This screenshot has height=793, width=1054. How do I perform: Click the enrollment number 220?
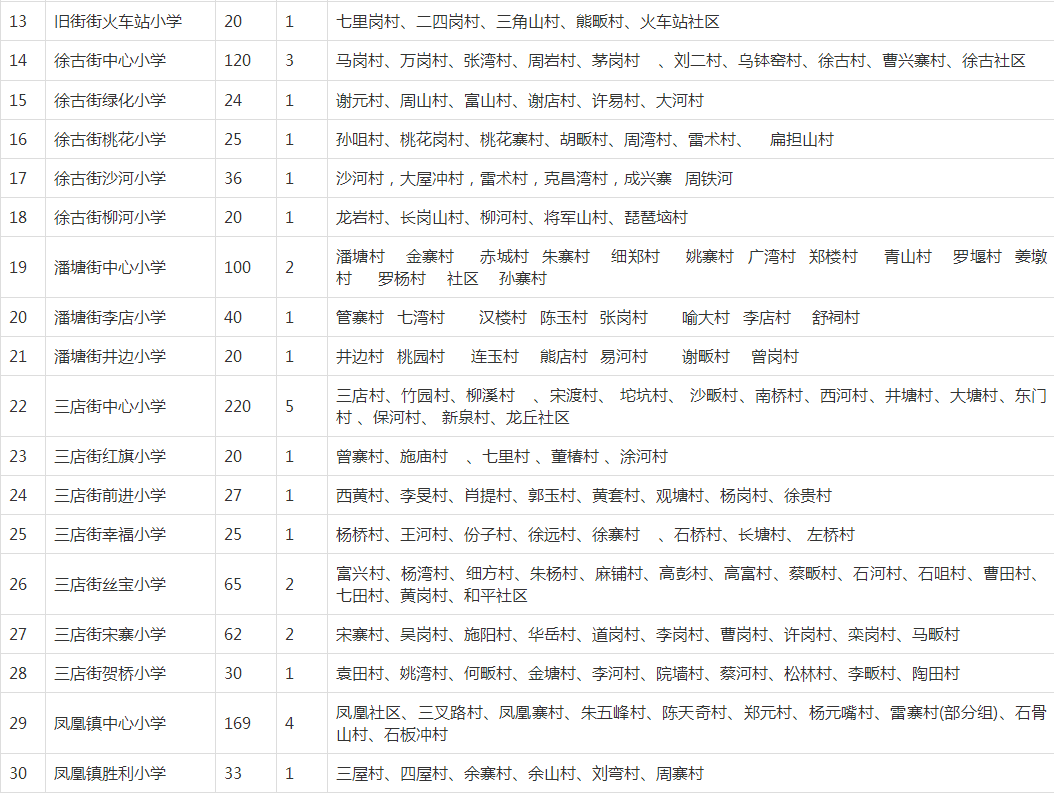[237, 407]
